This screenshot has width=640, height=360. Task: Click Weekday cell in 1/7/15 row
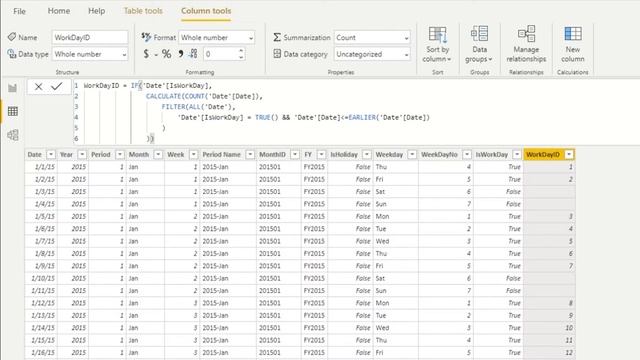pyautogui.click(x=396, y=241)
